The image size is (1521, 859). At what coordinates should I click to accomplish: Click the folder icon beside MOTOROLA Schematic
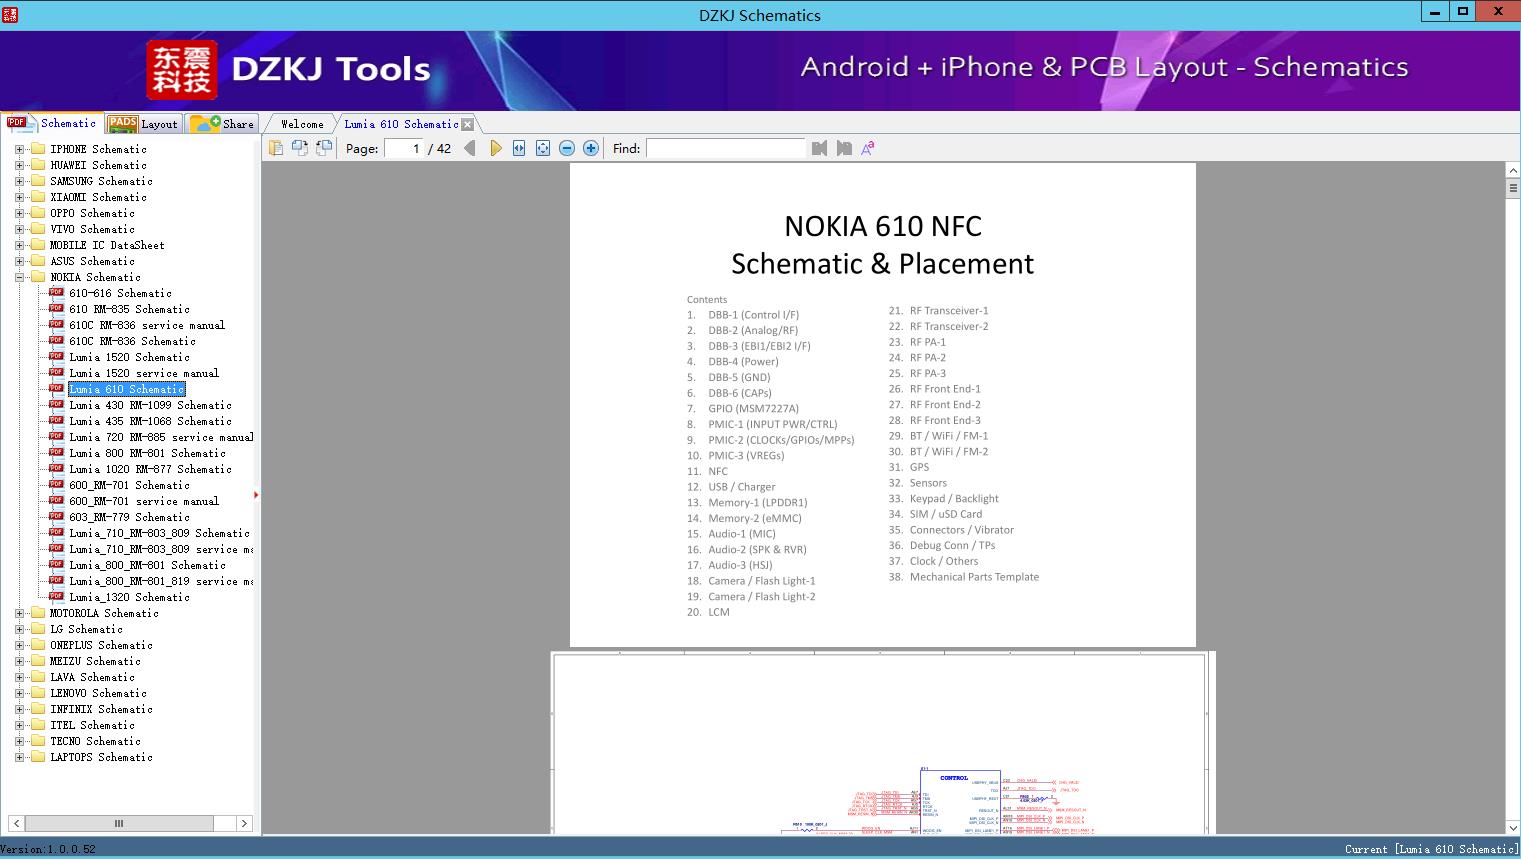click(38, 613)
